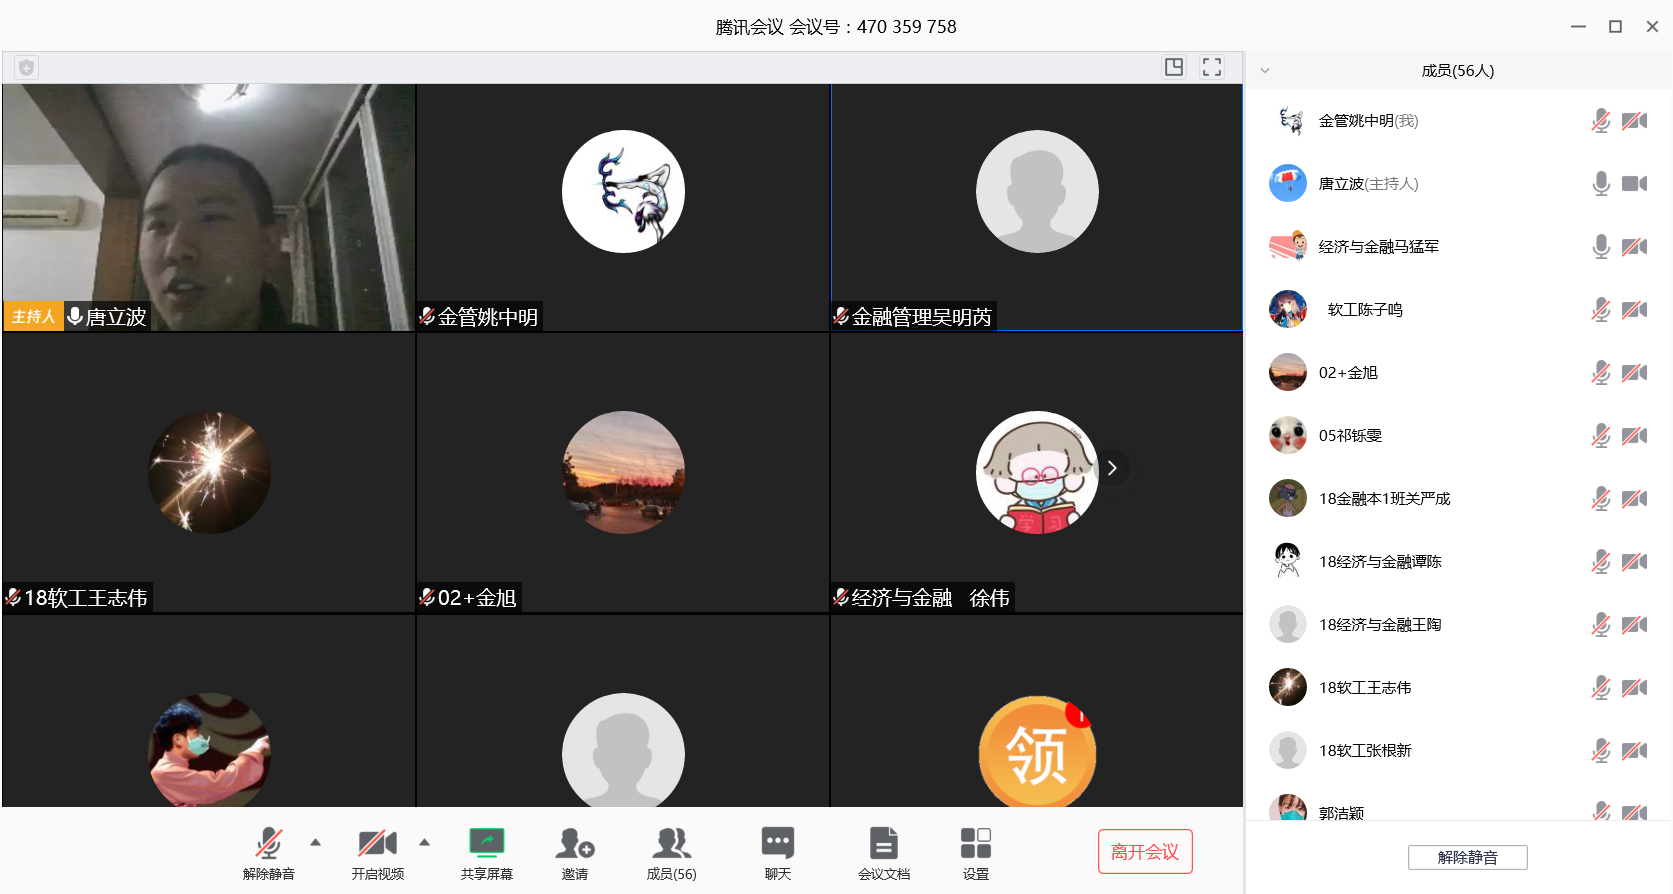Viewport: 1673px width, 894px height.
Task: Open meeting documents
Action: [x=883, y=853]
